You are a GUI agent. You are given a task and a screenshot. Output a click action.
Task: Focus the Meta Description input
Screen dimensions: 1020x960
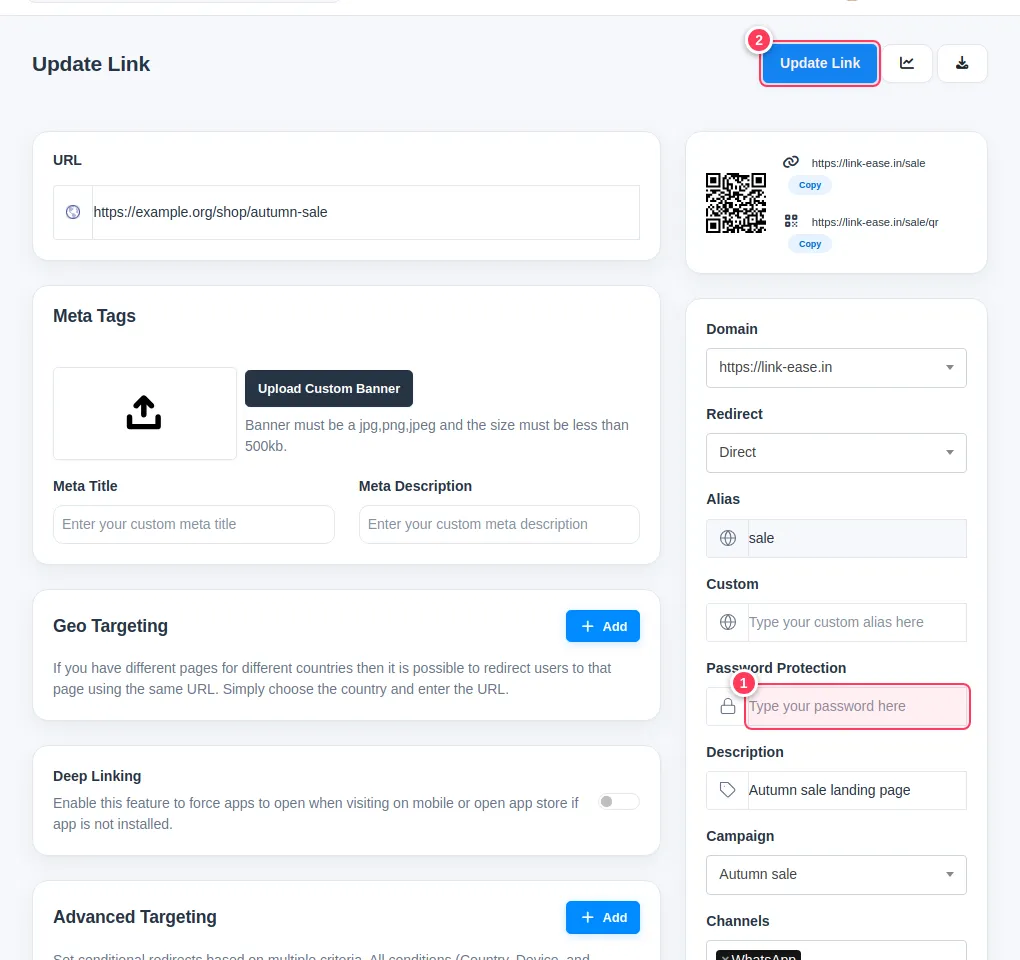[499, 524]
